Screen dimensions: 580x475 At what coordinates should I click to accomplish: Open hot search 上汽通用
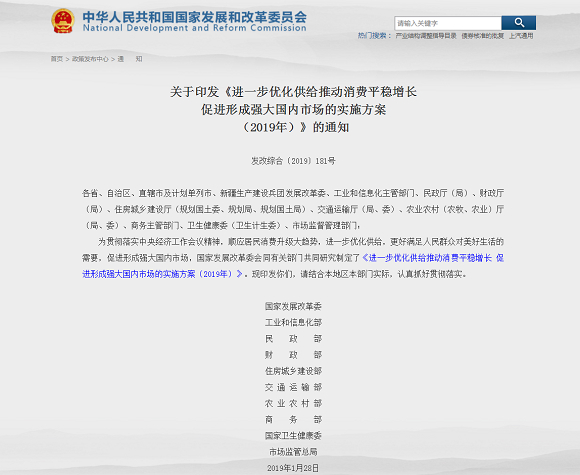click(521, 36)
